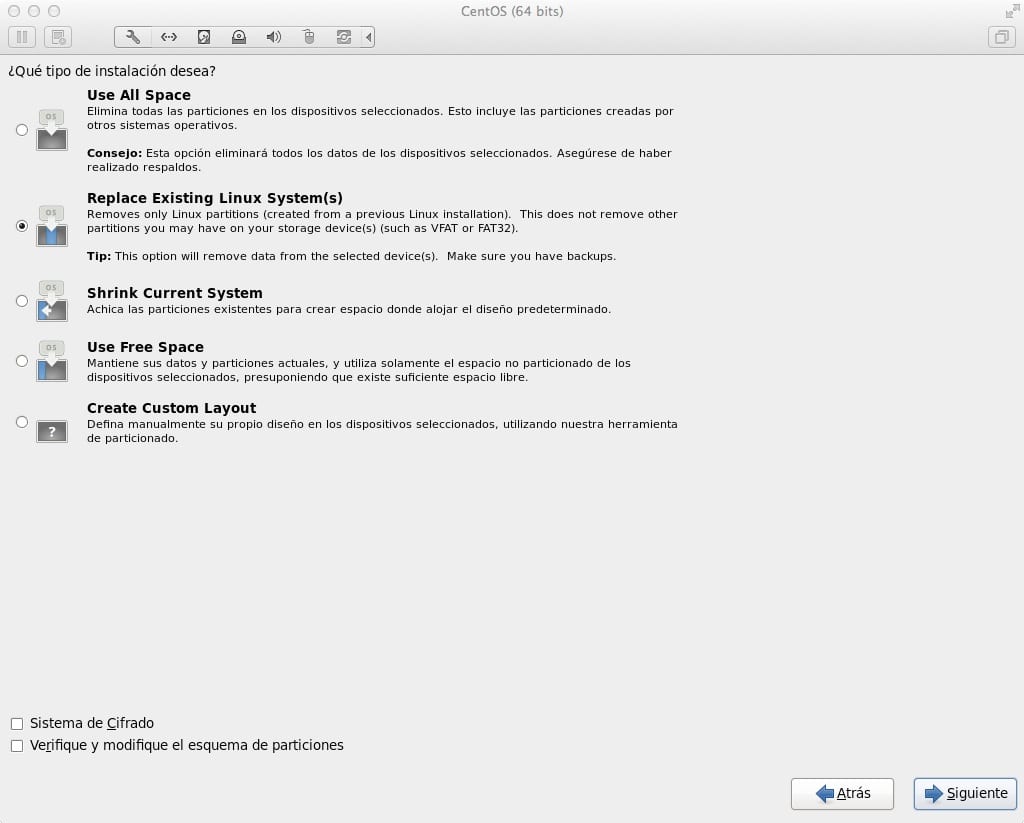Screen dimensions: 1024x823
Task: Click the hard disk device icon
Action: click(204, 38)
